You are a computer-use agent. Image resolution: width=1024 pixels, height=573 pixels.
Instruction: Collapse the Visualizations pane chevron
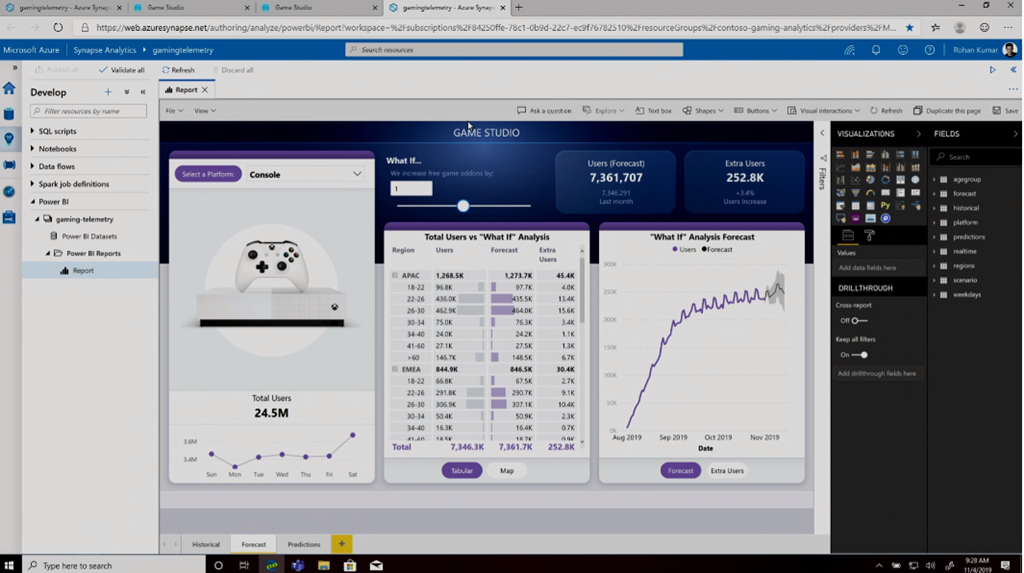(x=919, y=134)
